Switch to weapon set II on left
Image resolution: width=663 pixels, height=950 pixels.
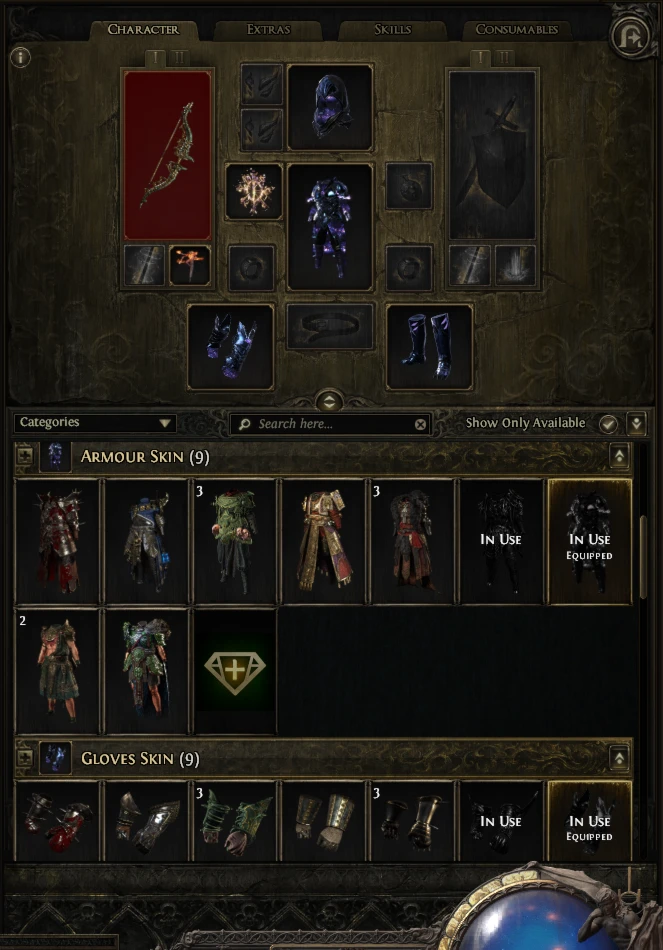[179, 58]
